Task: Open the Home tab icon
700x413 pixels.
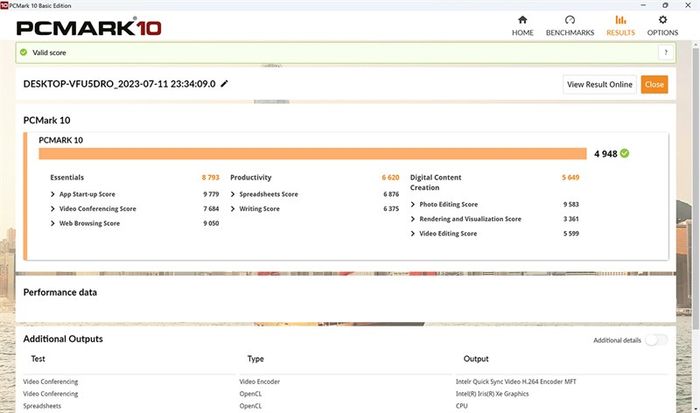Action: pyautogui.click(x=522, y=20)
